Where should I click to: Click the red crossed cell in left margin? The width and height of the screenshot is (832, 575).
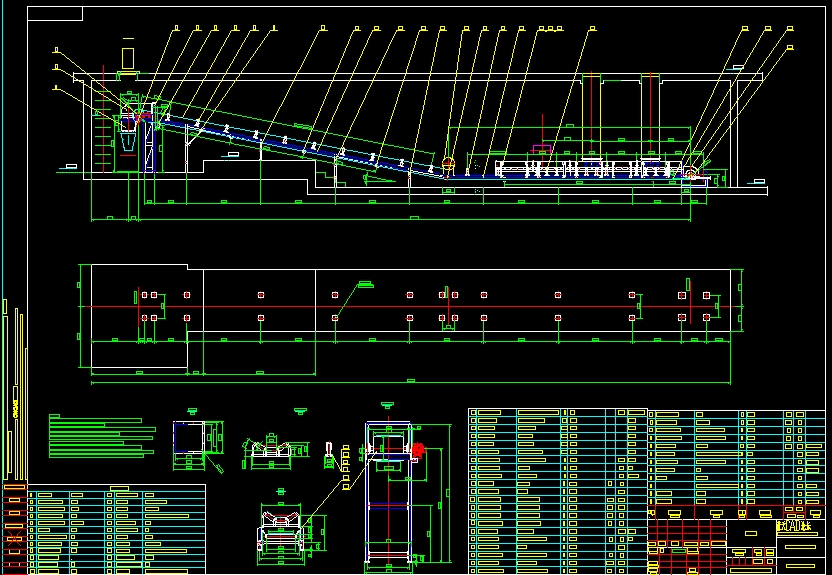coord(14,539)
